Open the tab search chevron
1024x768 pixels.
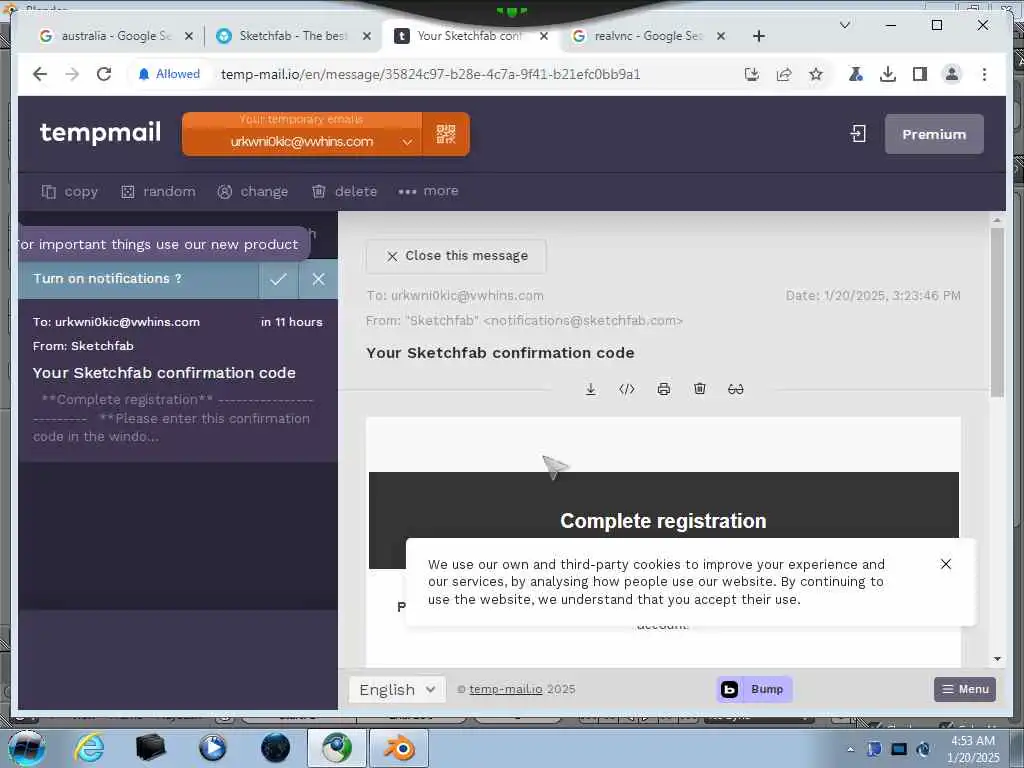point(844,25)
